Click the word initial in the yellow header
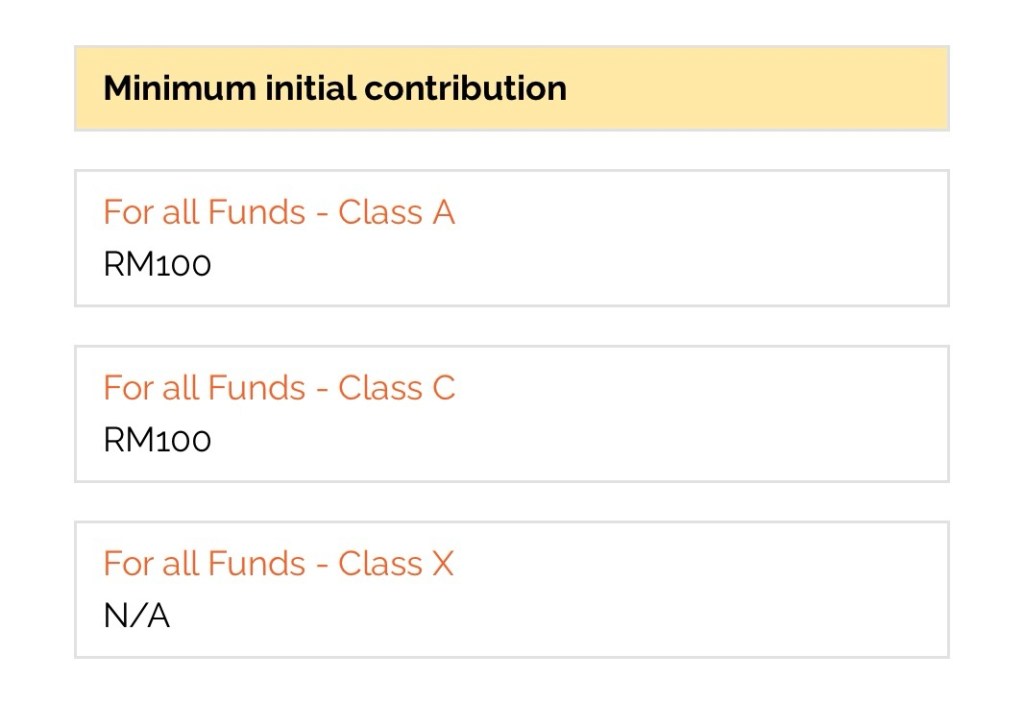The image size is (1024, 703). tap(310, 88)
